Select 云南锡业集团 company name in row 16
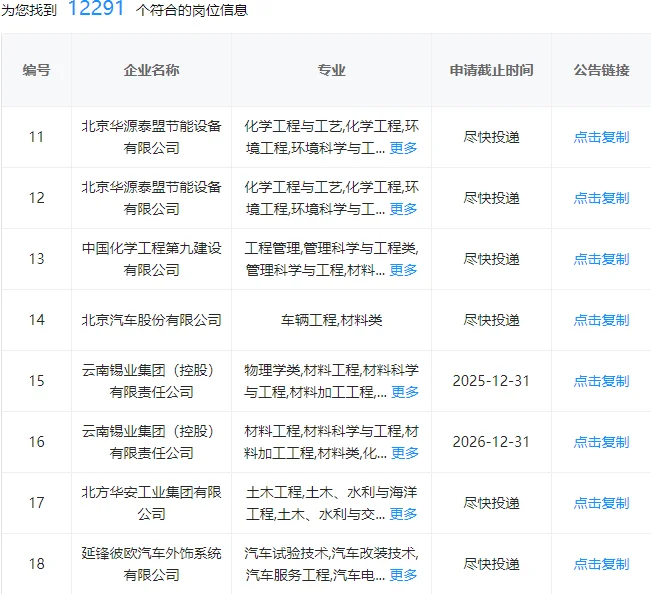651x594 pixels. (152, 442)
